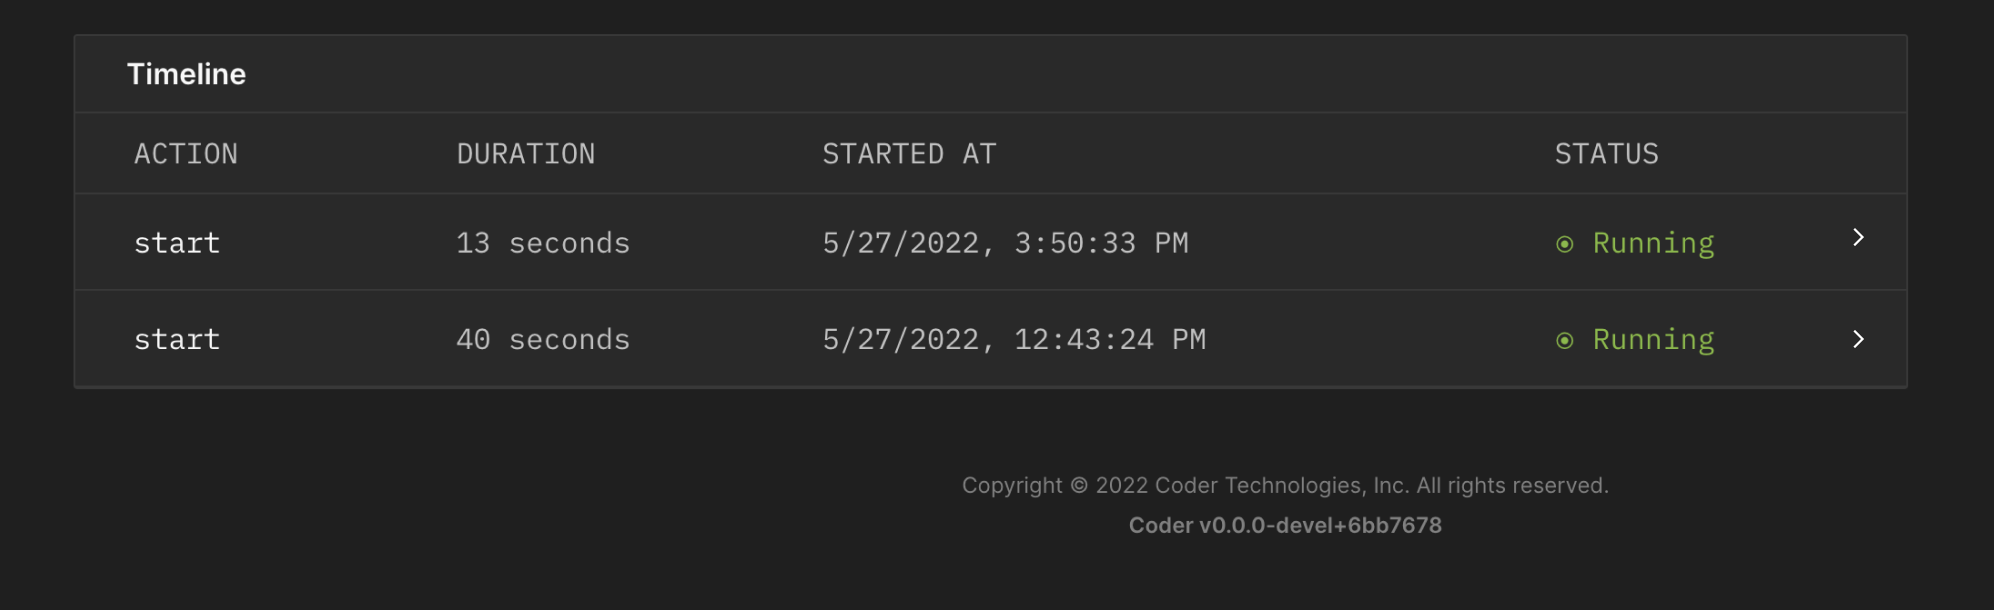Click the STATUS column header
This screenshot has width=1994, height=610.
pos(1606,153)
